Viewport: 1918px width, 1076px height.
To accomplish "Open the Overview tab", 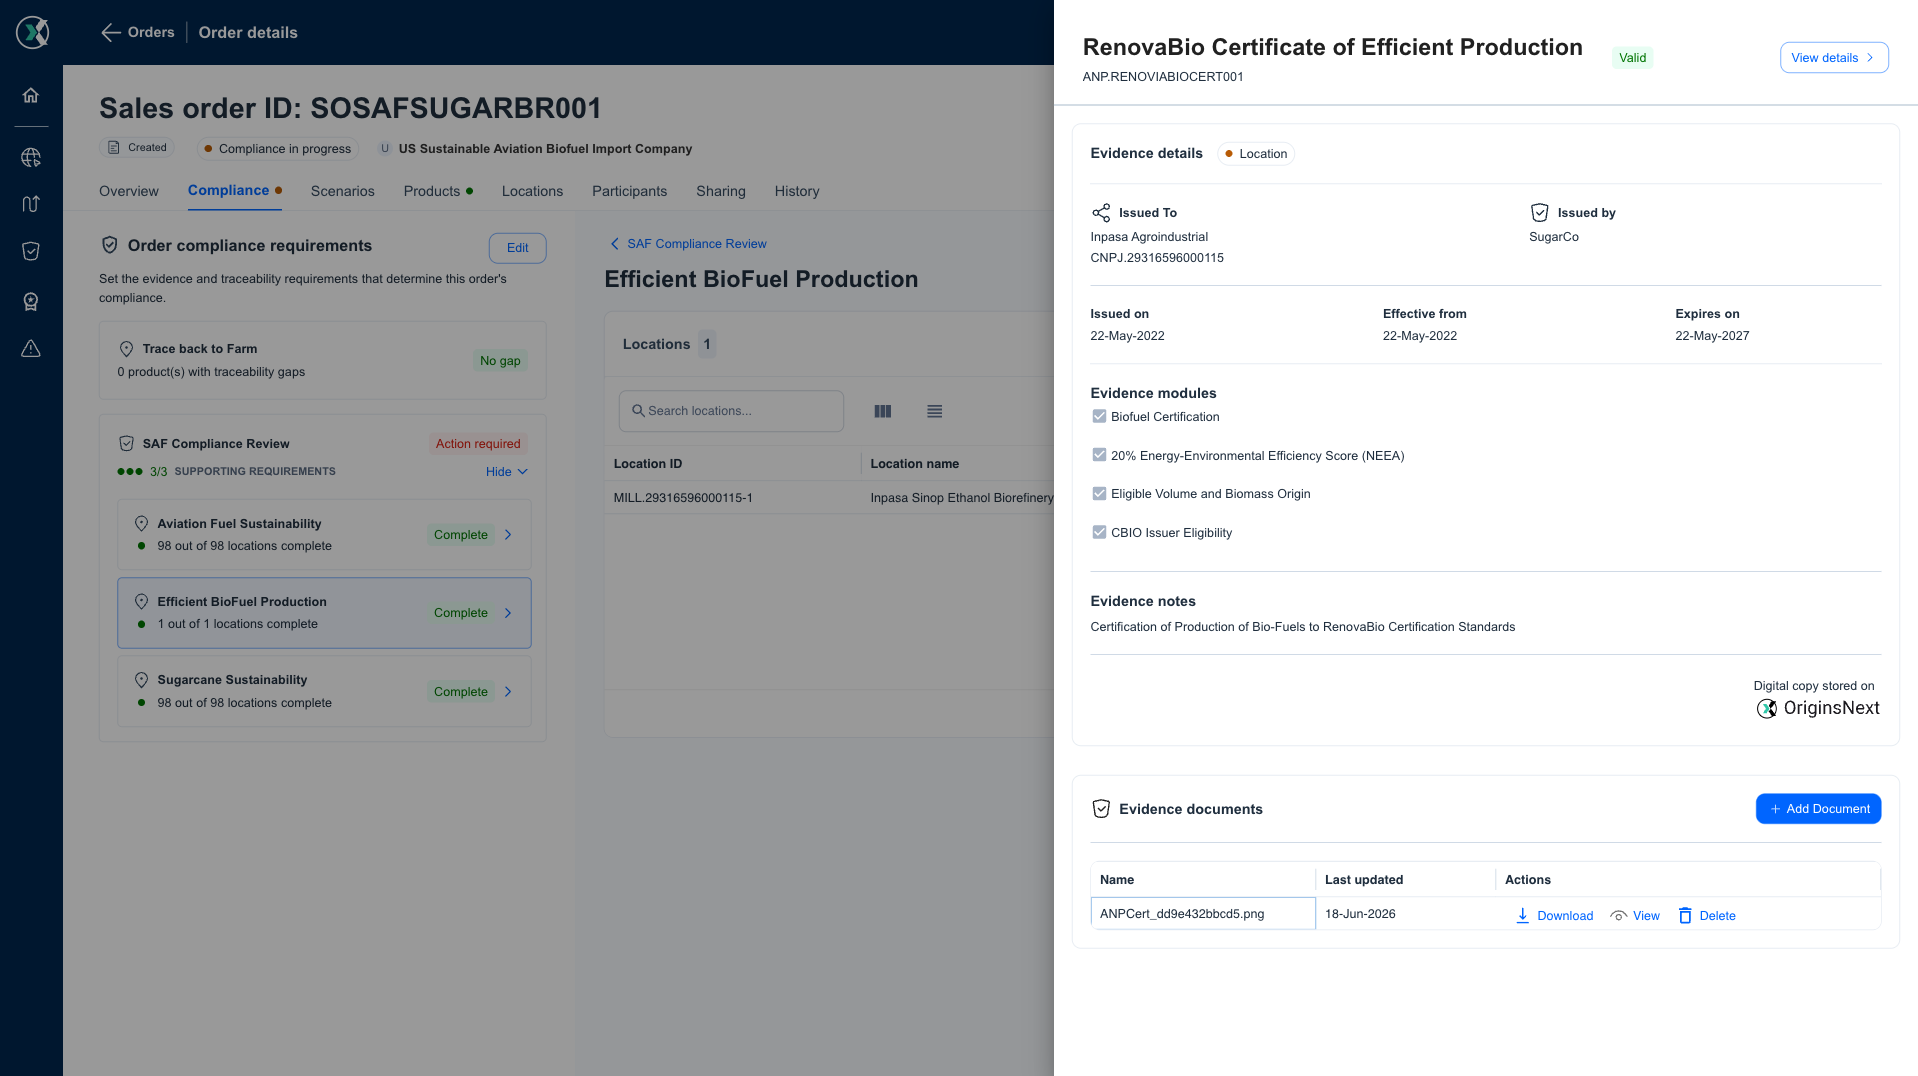I will click(x=128, y=191).
